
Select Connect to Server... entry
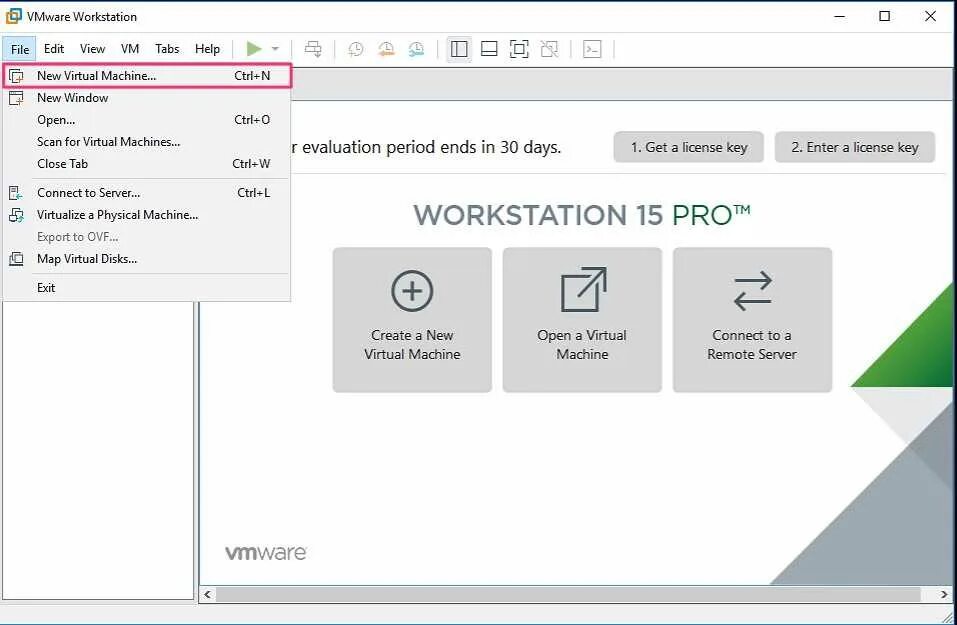(x=147, y=193)
